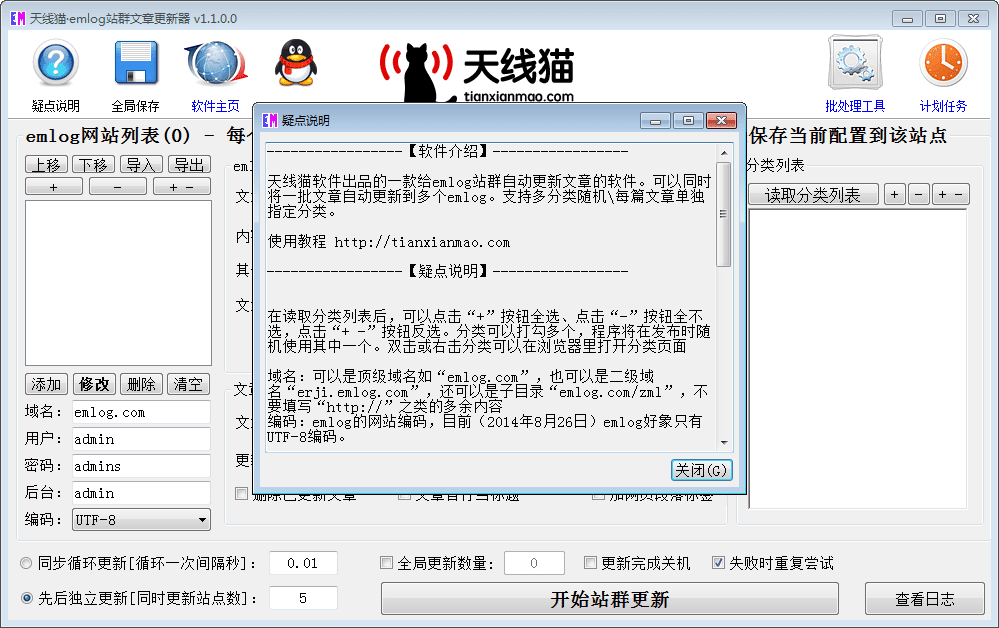Minimize the main 天线猫 window
The width and height of the screenshot is (999, 628).
pos(907,18)
